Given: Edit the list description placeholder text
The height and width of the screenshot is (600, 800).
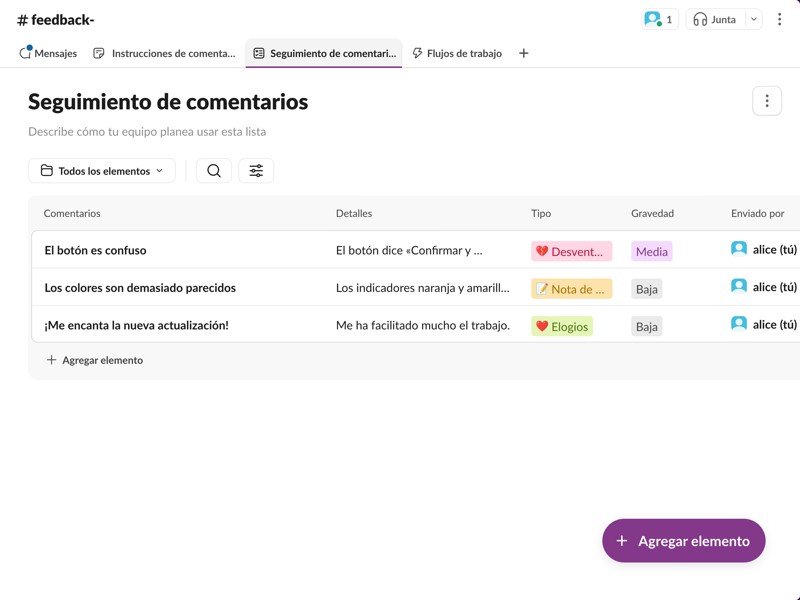Looking at the screenshot, I should (147, 132).
